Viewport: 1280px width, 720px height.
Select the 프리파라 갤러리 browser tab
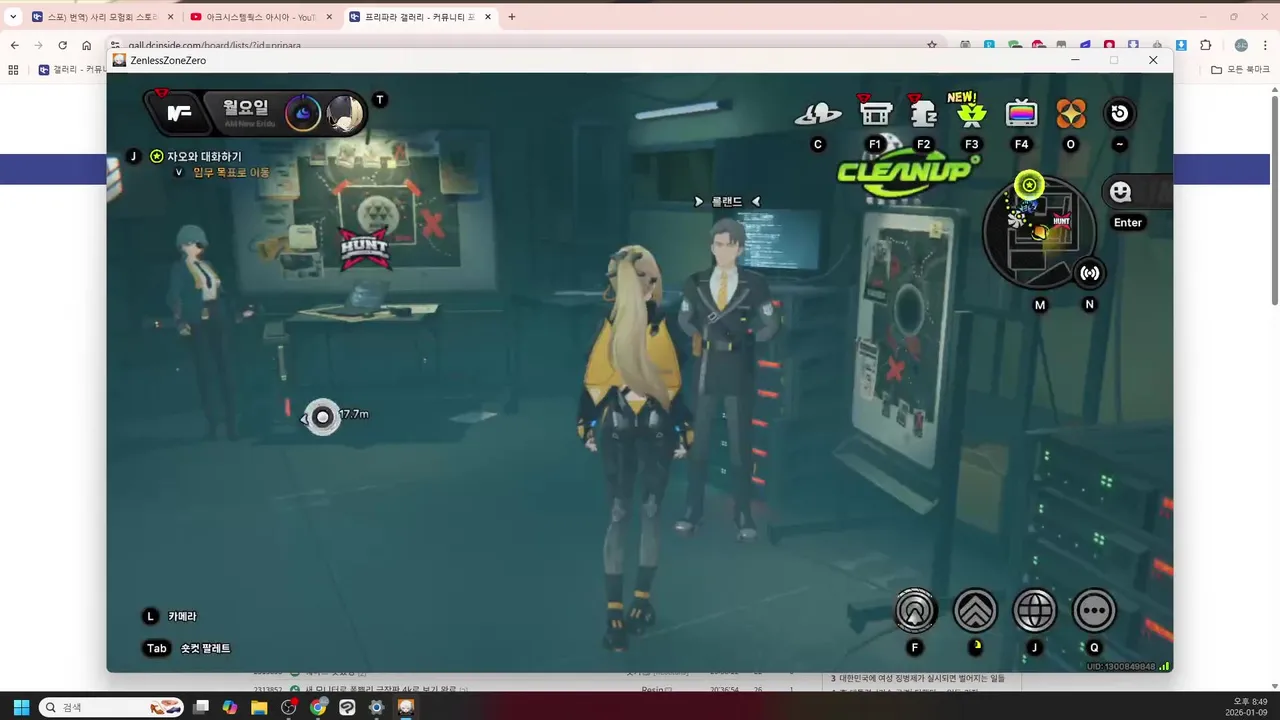tap(420, 17)
